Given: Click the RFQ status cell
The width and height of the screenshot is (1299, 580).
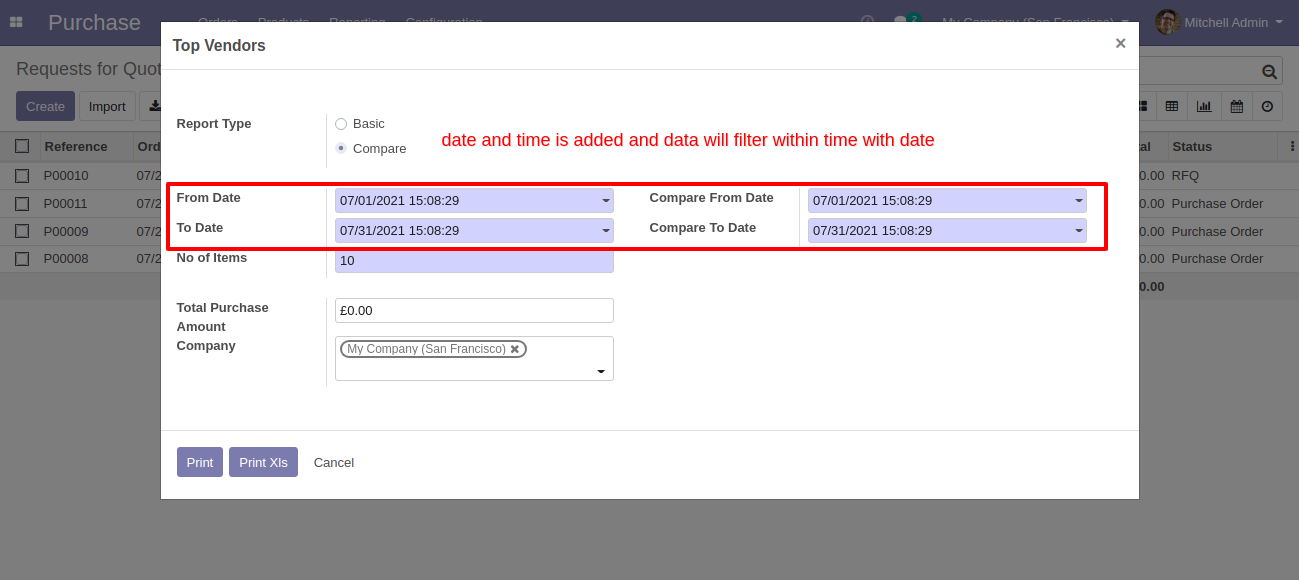Looking at the screenshot, I should pyautogui.click(x=1185, y=175).
